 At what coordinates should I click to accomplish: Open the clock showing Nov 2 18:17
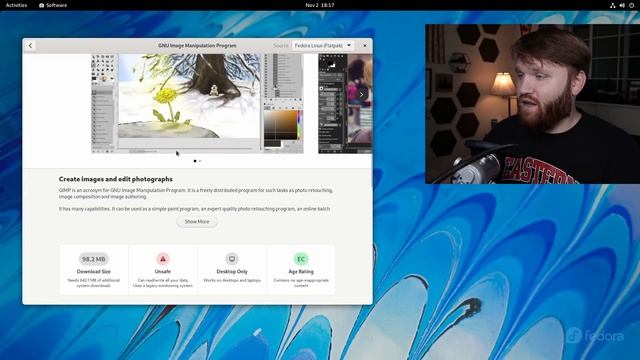point(320,5)
